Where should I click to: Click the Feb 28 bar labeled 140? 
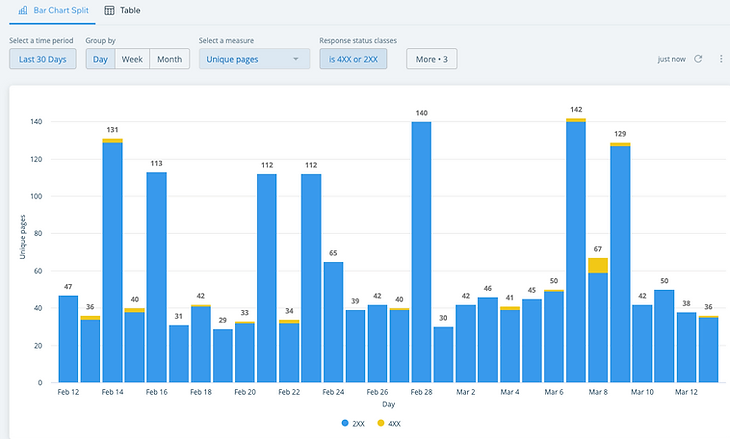(421, 252)
